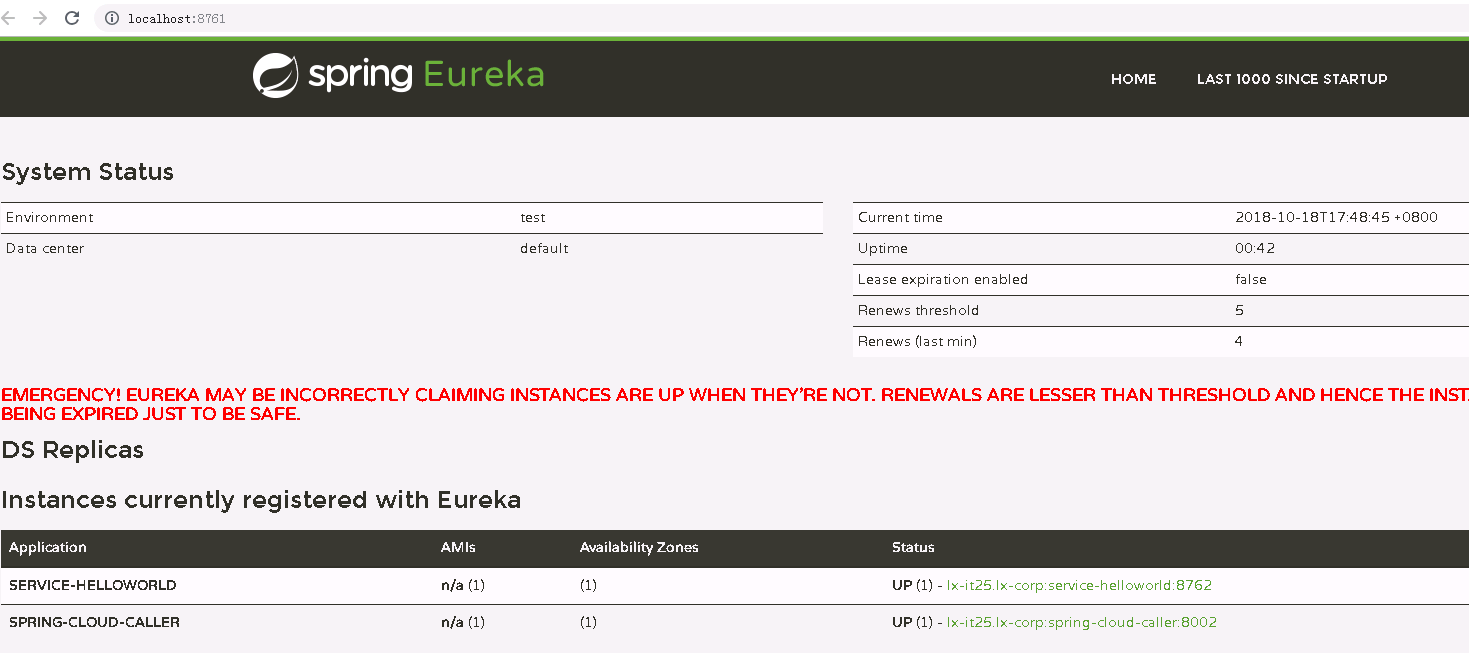The height and width of the screenshot is (653, 1469).
Task: Click the lease expiration value false
Action: 1251,279
